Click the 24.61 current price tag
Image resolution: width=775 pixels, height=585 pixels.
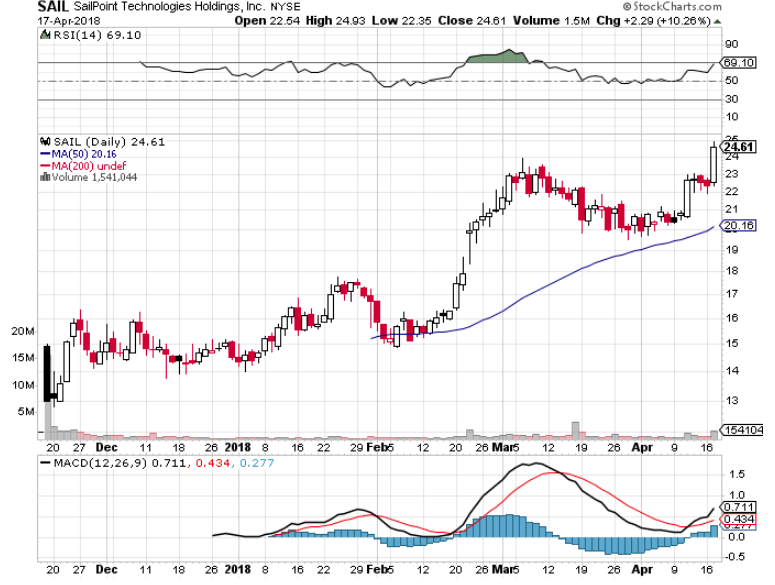coord(738,147)
